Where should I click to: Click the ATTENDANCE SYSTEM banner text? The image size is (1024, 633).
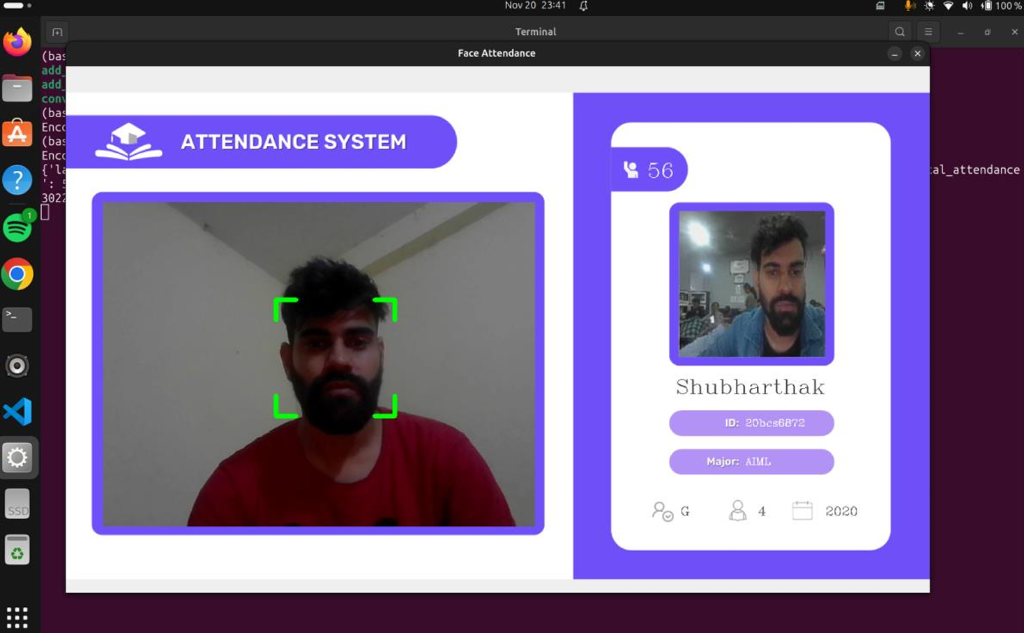[x=293, y=142]
